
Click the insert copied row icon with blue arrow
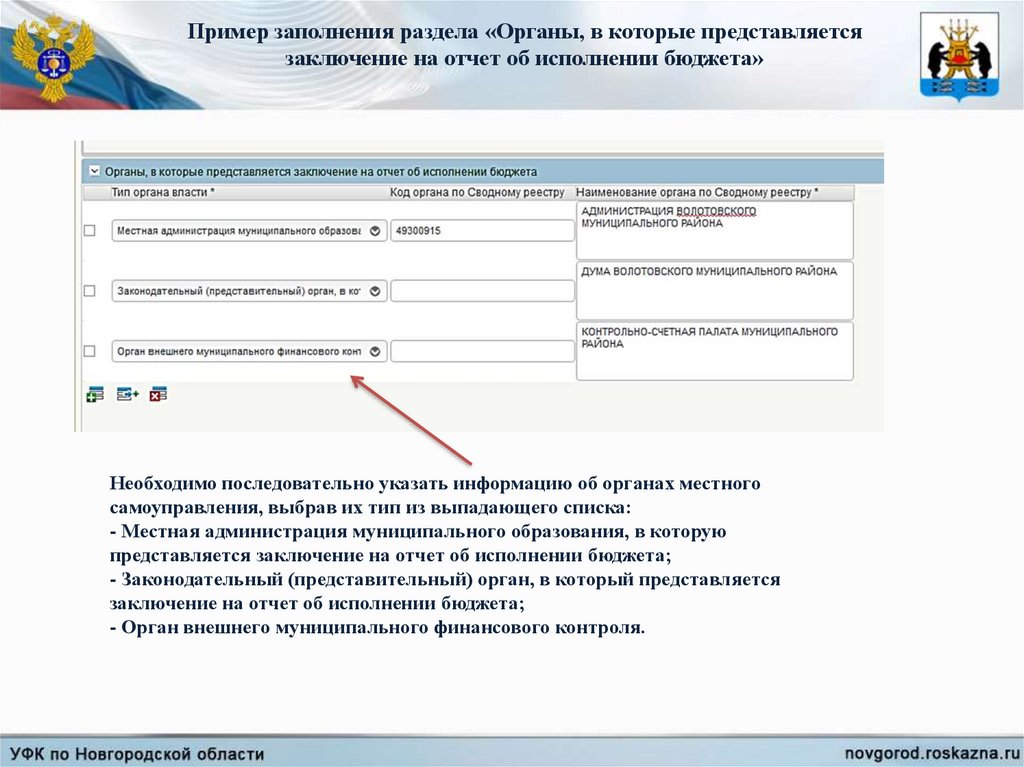point(127,394)
